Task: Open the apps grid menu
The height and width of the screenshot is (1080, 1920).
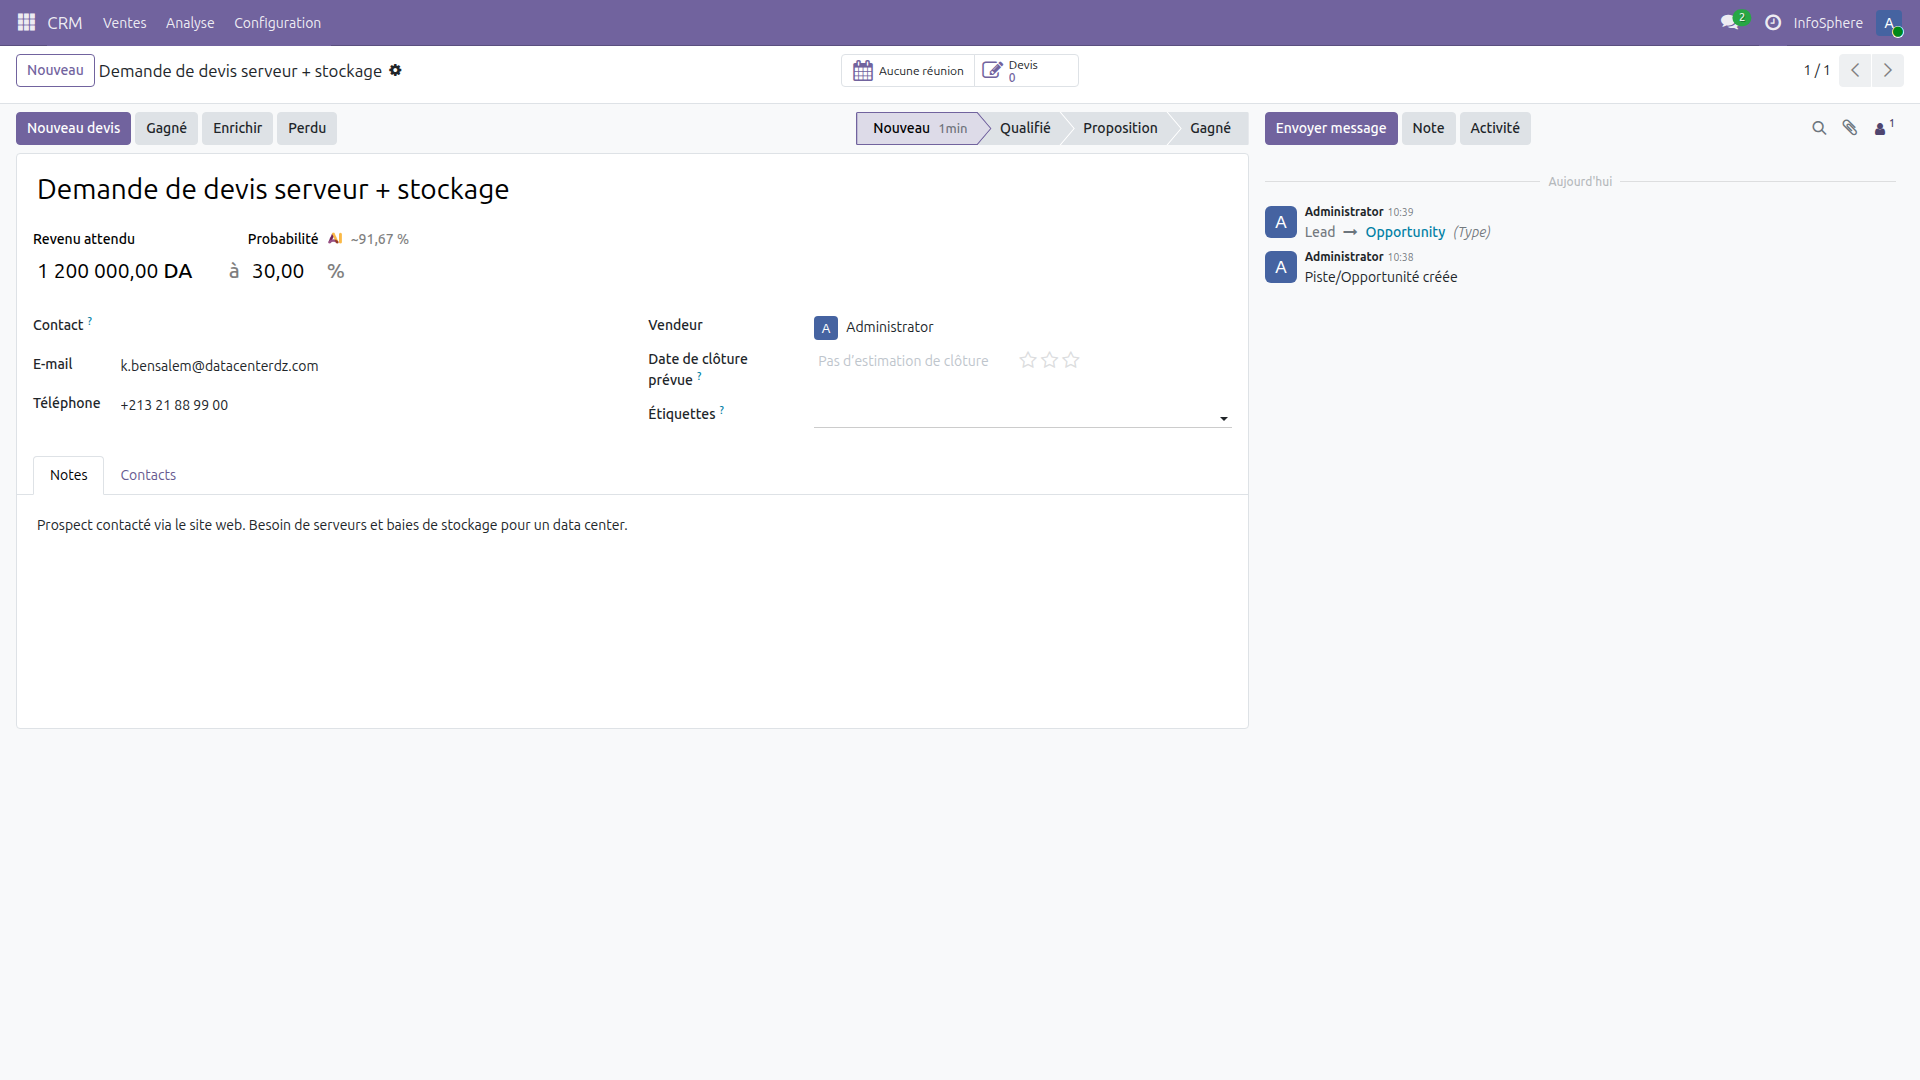Action: (25, 22)
